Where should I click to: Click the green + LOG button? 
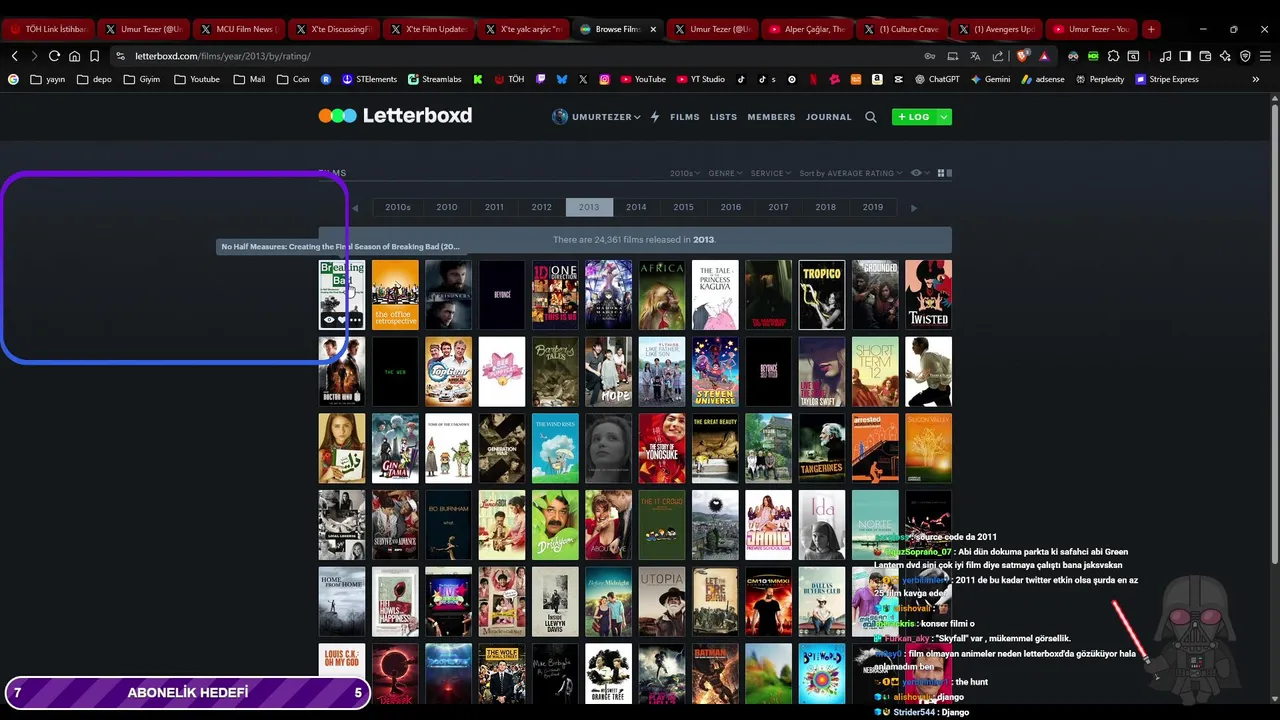pos(914,117)
